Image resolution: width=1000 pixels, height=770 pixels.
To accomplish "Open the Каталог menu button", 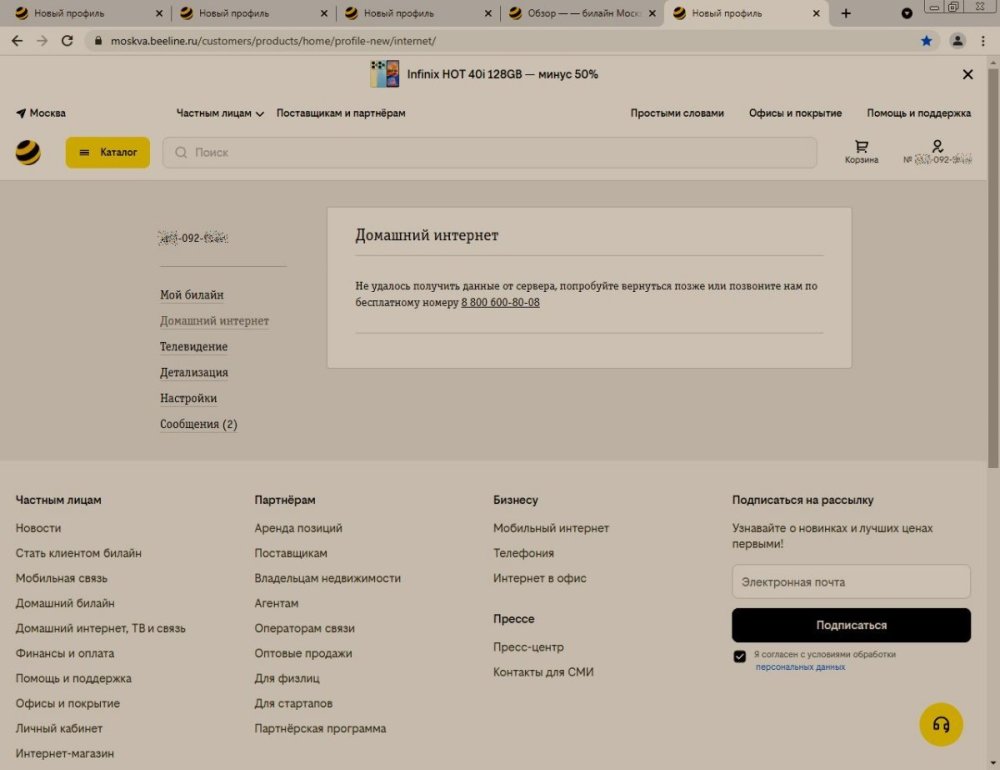I will point(108,152).
